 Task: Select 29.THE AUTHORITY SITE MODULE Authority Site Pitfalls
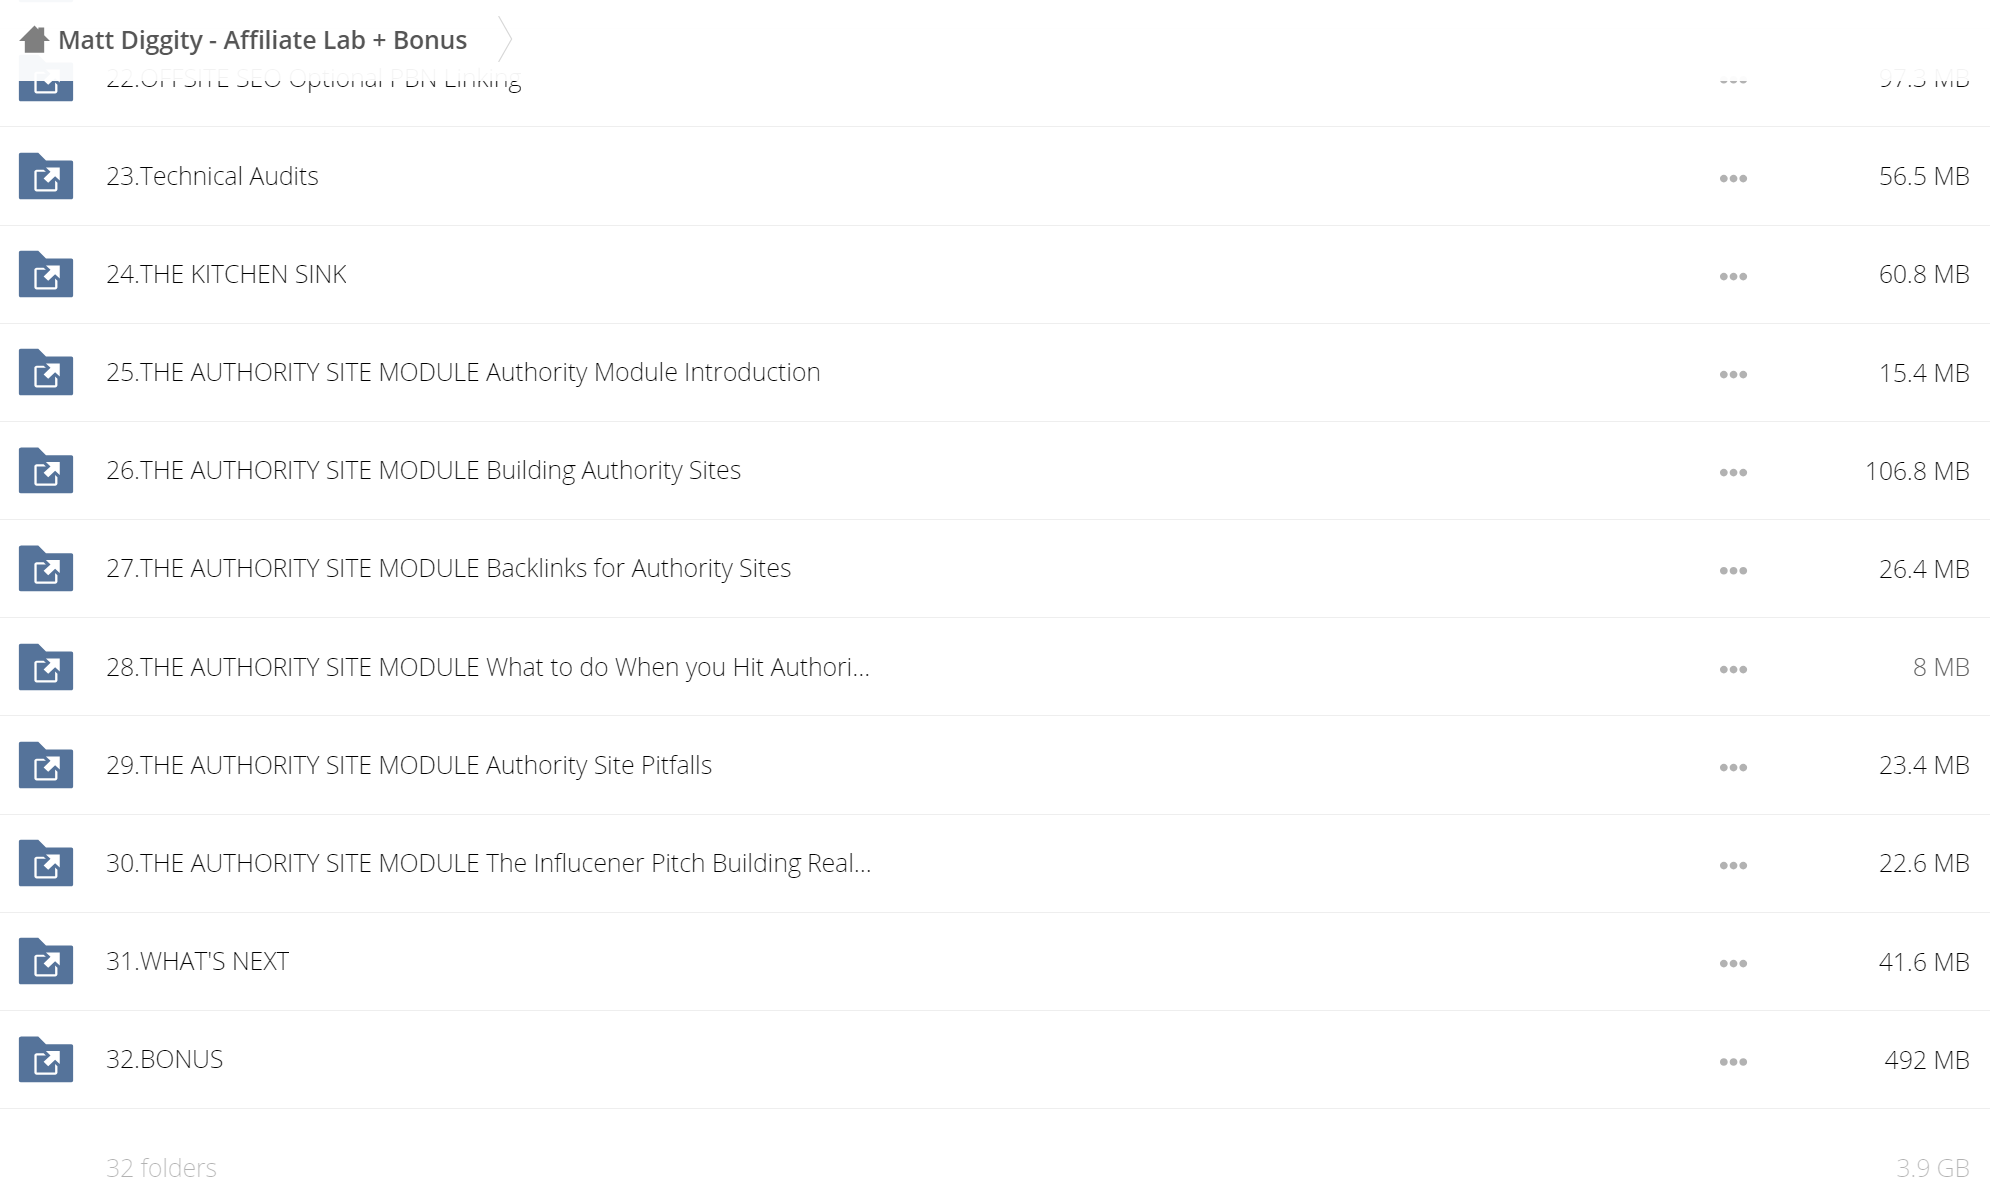pyautogui.click(x=409, y=765)
